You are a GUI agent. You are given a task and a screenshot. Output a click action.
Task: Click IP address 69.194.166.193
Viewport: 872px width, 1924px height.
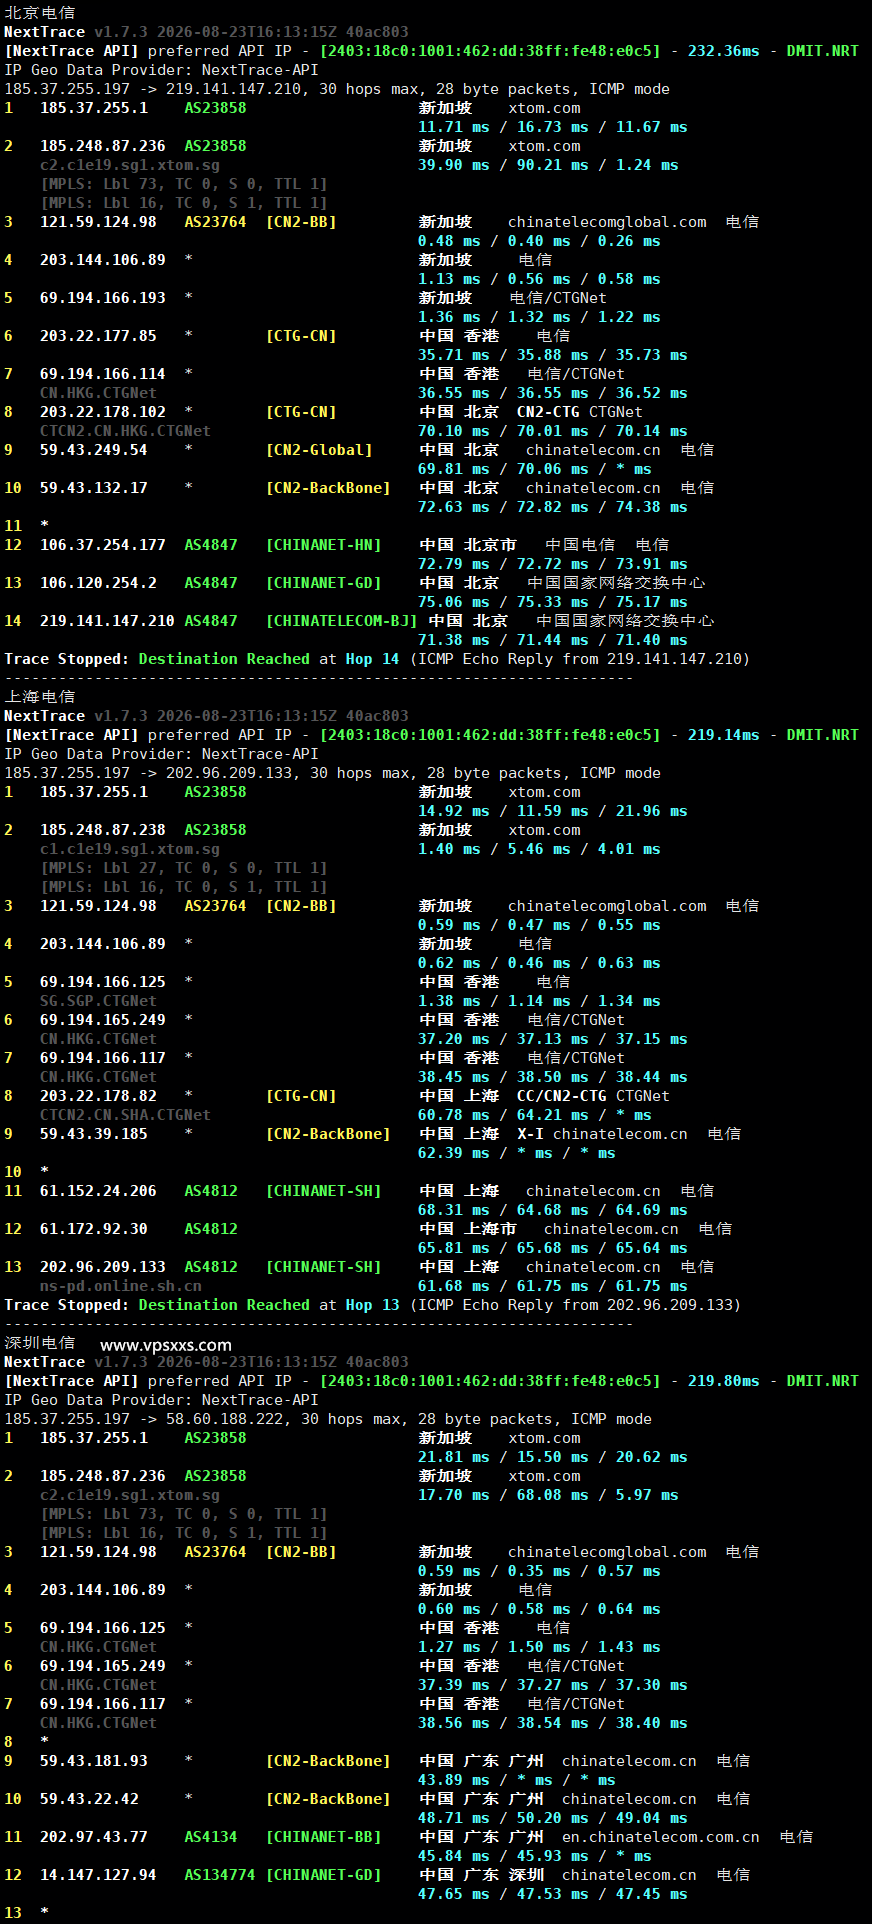103,298
